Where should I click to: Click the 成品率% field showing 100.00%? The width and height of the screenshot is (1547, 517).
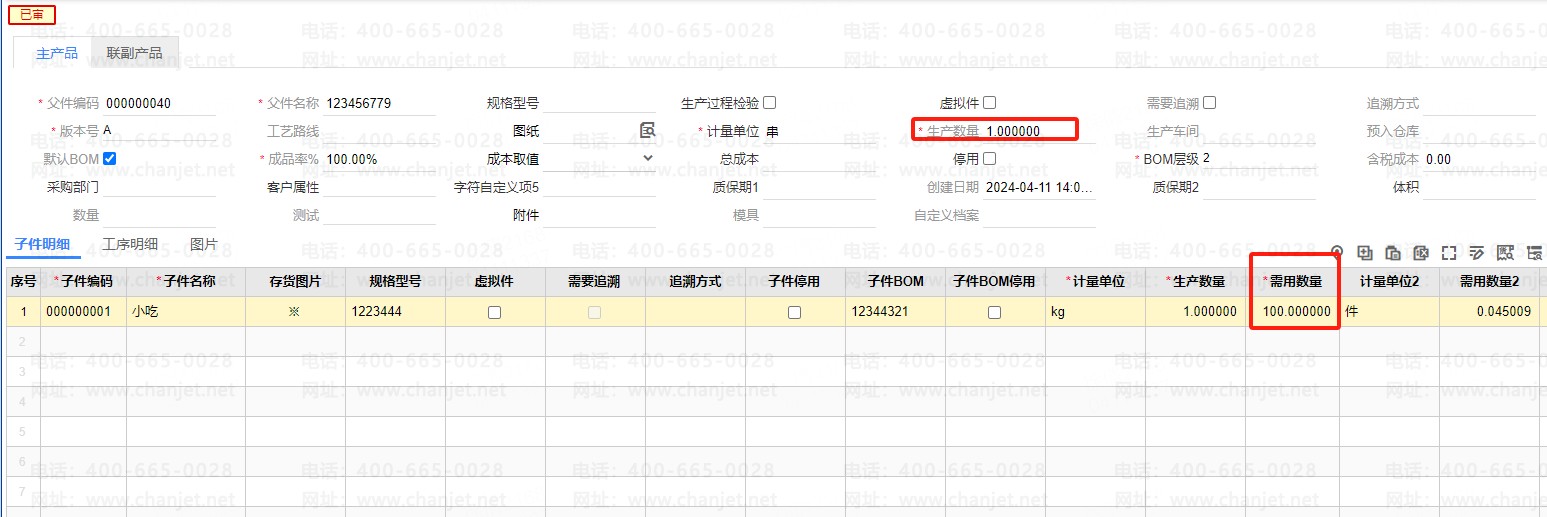[380, 159]
